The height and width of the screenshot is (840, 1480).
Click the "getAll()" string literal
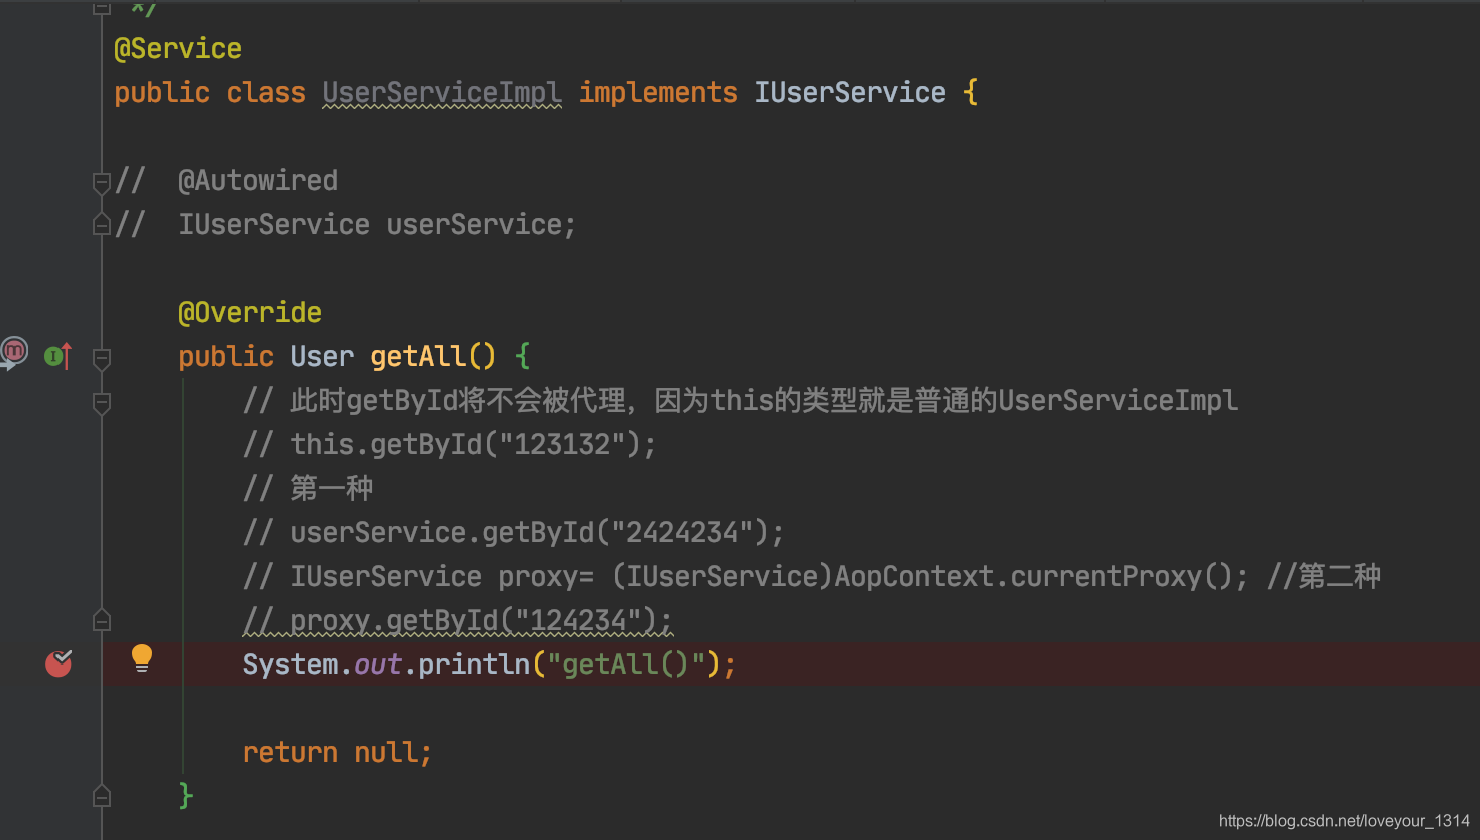(x=627, y=664)
